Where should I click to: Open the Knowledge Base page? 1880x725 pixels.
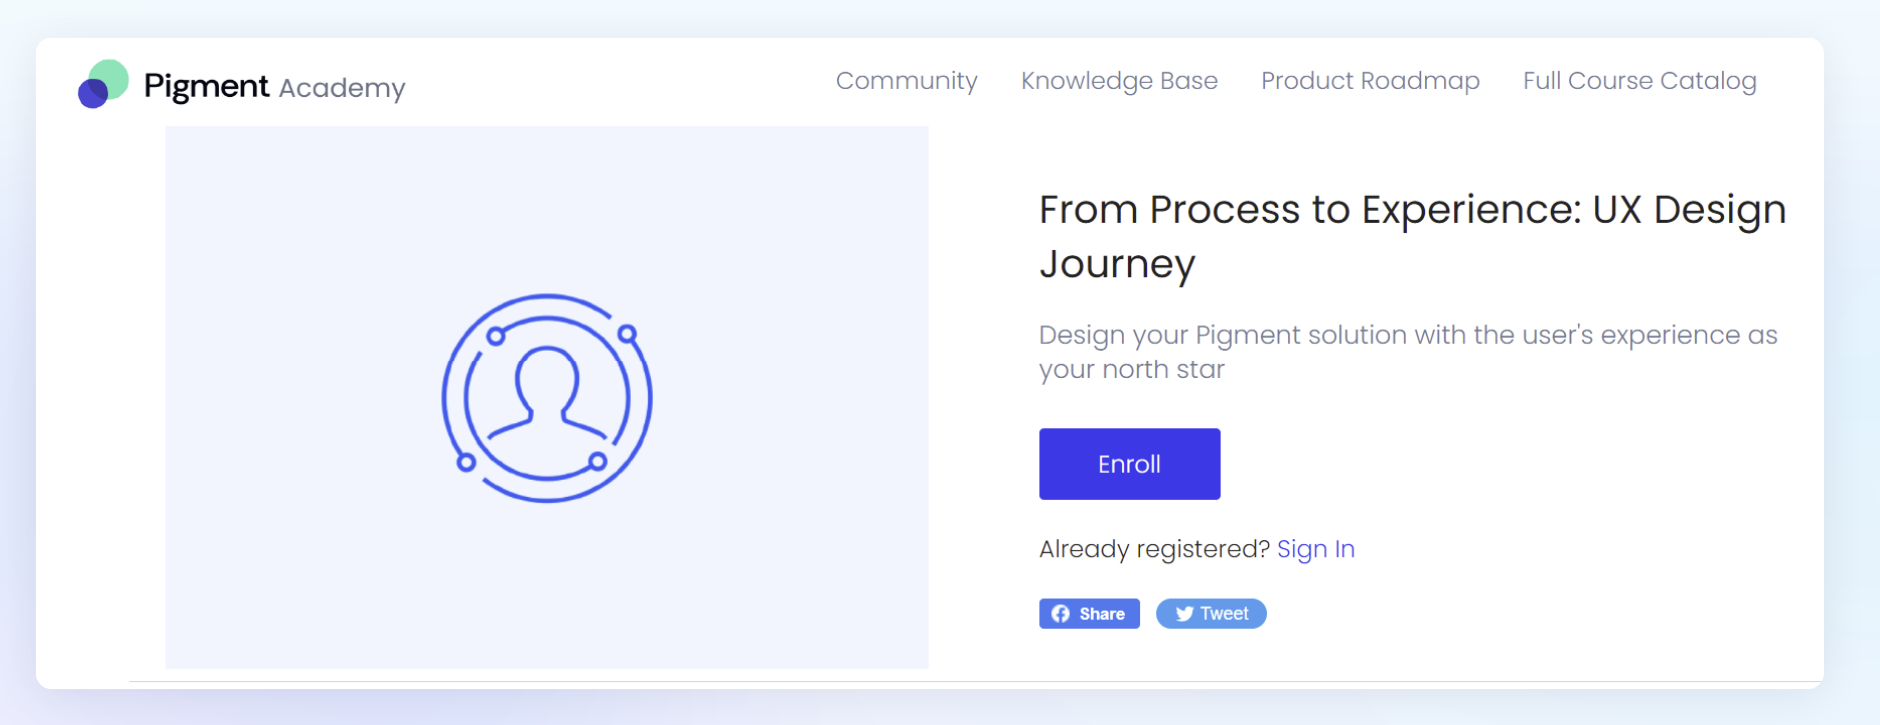point(1119,81)
